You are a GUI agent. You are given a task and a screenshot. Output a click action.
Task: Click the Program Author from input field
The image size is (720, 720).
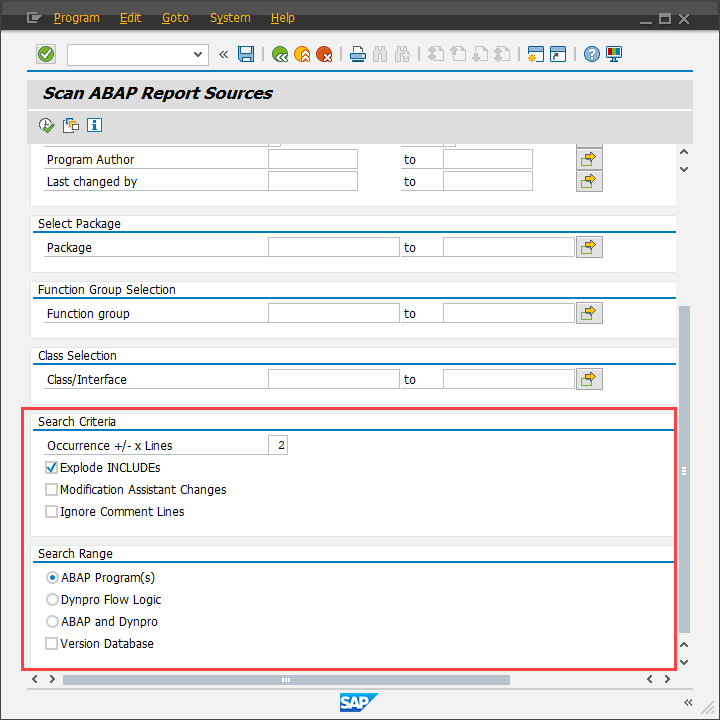[313, 159]
